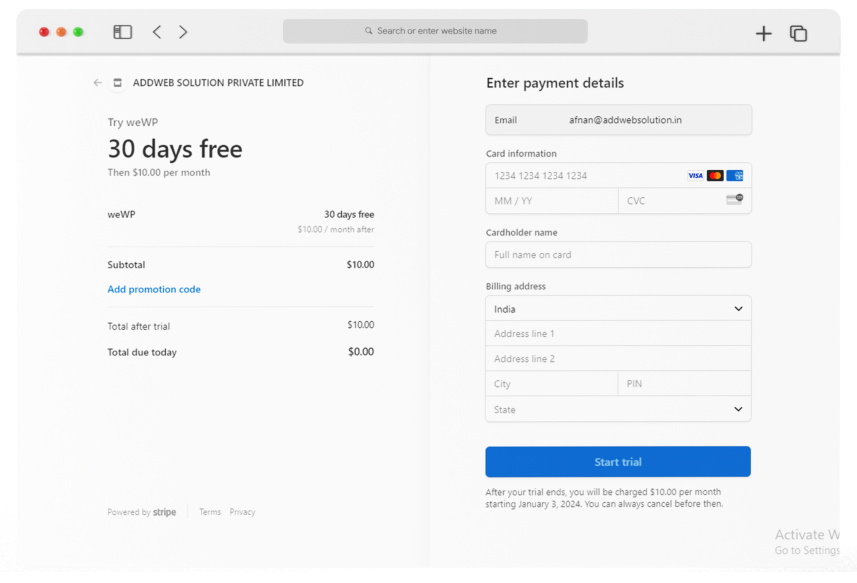Image resolution: width=857 pixels, height=583 pixels.
Task: Click the American Express card logo
Action: tap(735, 176)
